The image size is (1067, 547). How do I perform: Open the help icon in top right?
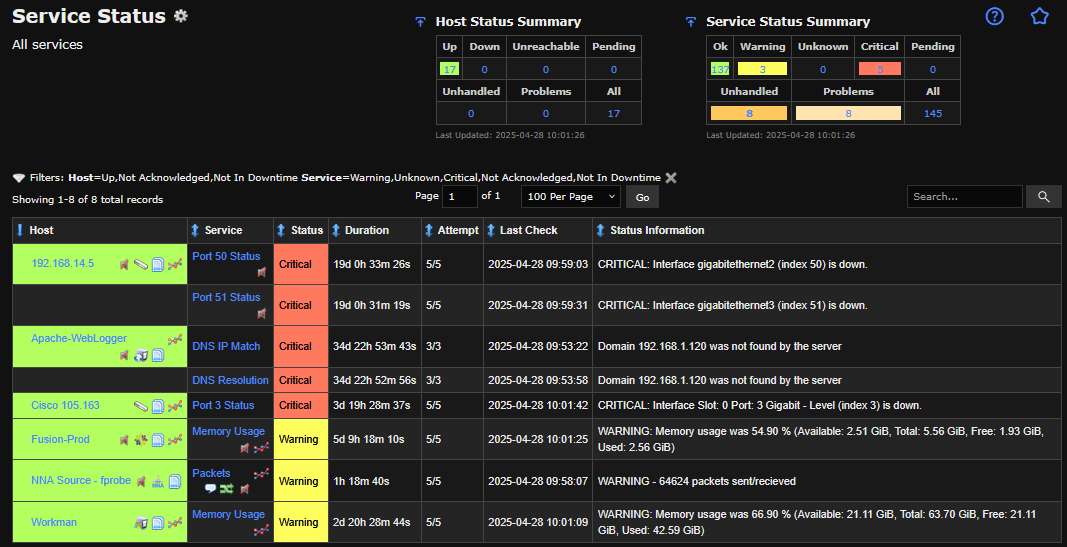coord(994,17)
